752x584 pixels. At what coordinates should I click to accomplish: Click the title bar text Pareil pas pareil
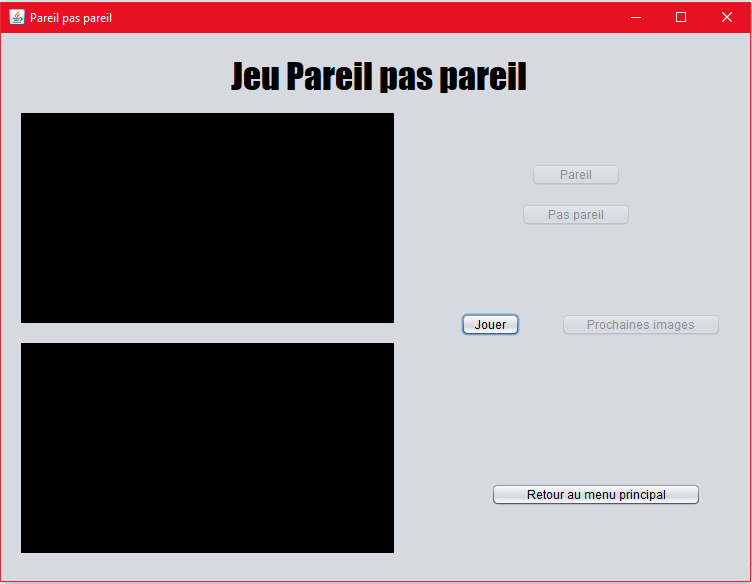click(71, 18)
